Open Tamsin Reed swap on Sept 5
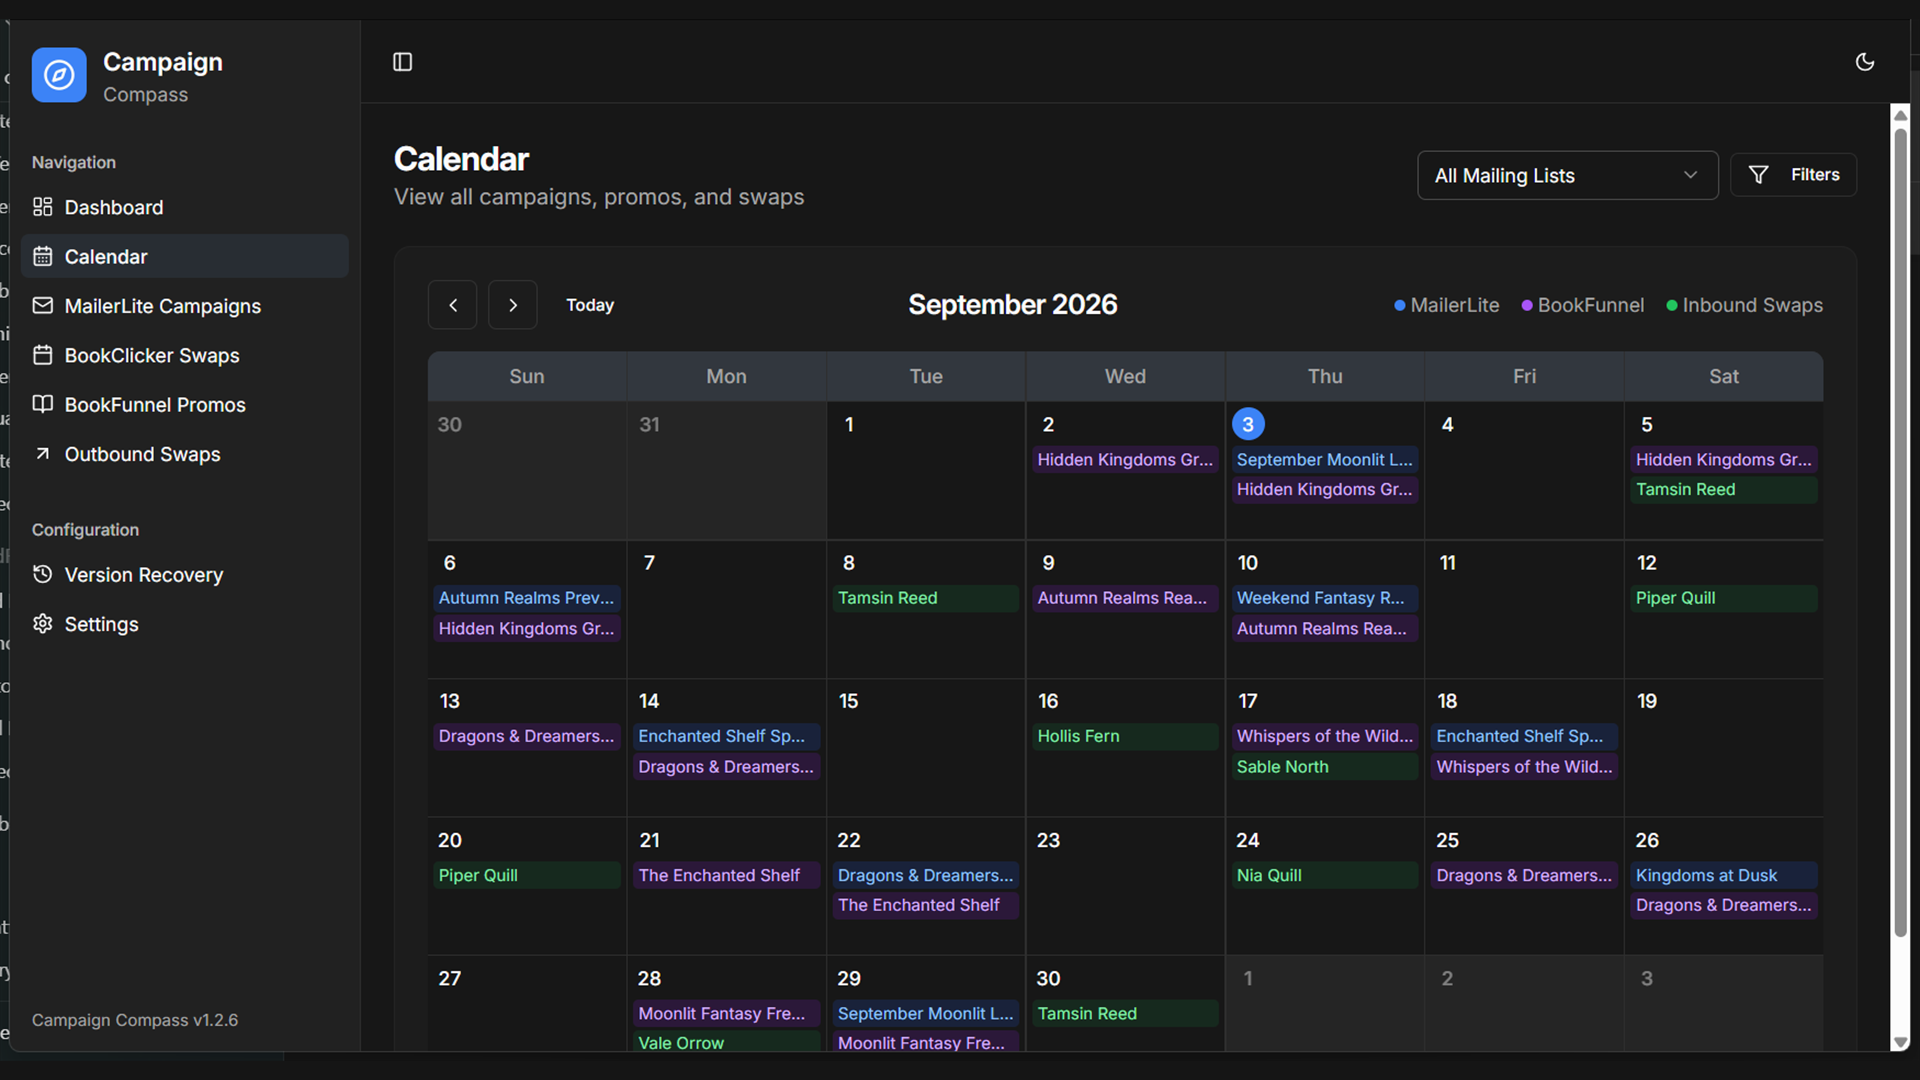1920x1080 pixels. point(1724,490)
